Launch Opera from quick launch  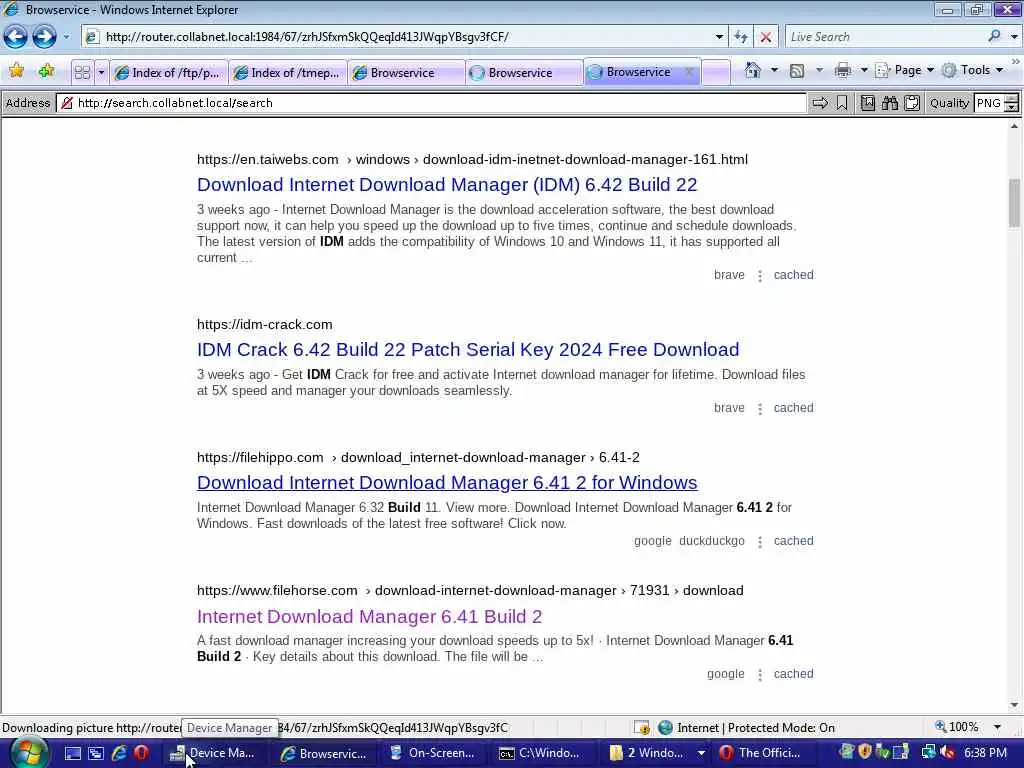pyautogui.click(x=141, y=753)
